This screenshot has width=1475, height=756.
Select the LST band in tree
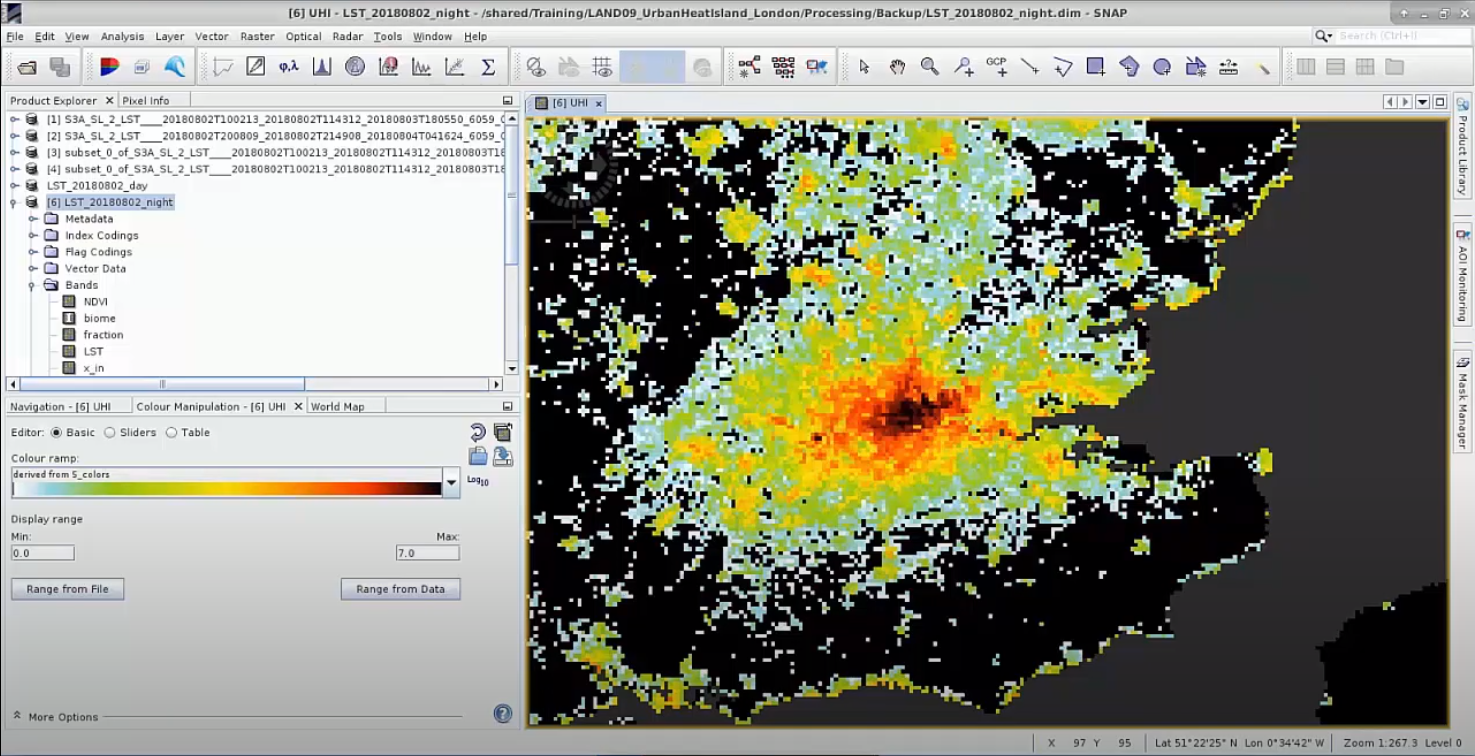tap(93, 352)
